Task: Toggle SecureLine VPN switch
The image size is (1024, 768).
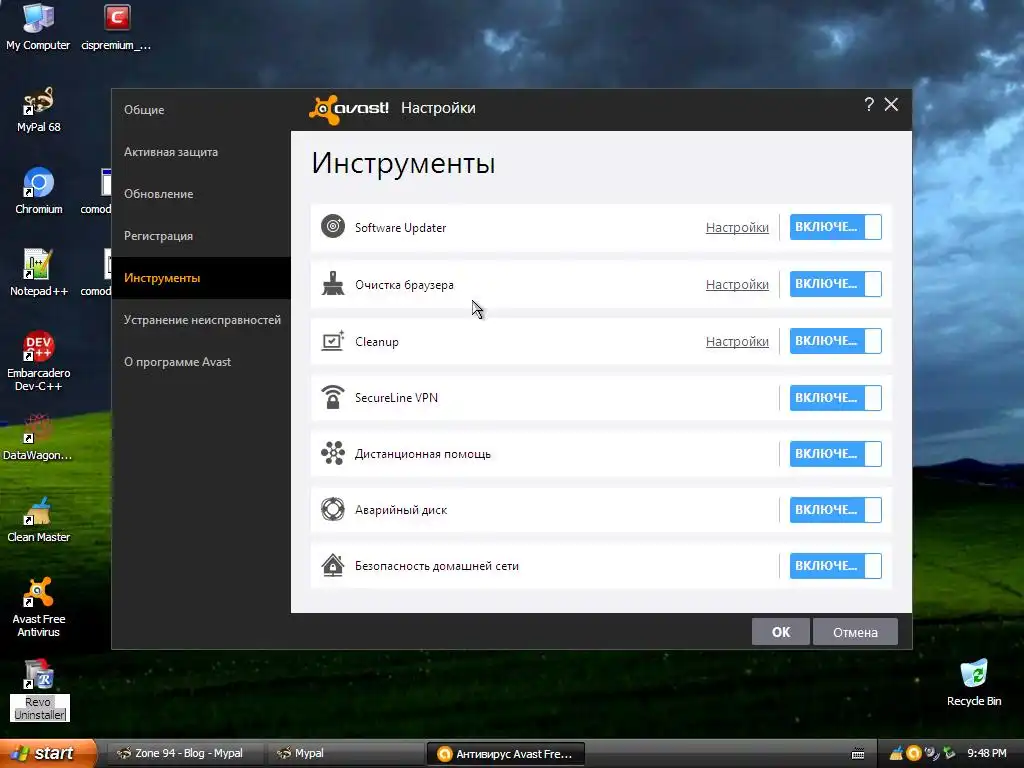Action: pos(835,398)
